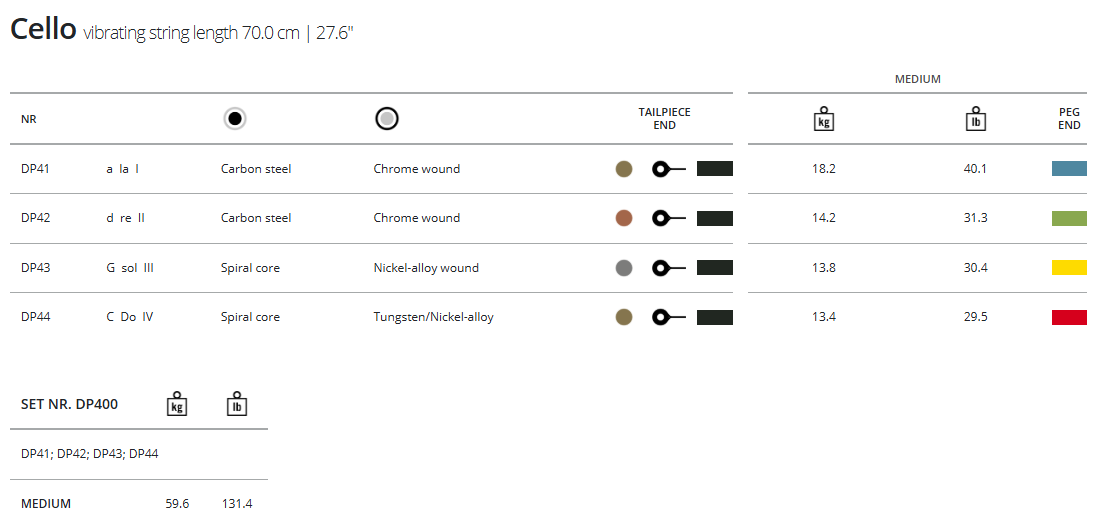Click the green peg end swatch for DP42
This screenshot has width=1099, height=528.
point(1069,218)
